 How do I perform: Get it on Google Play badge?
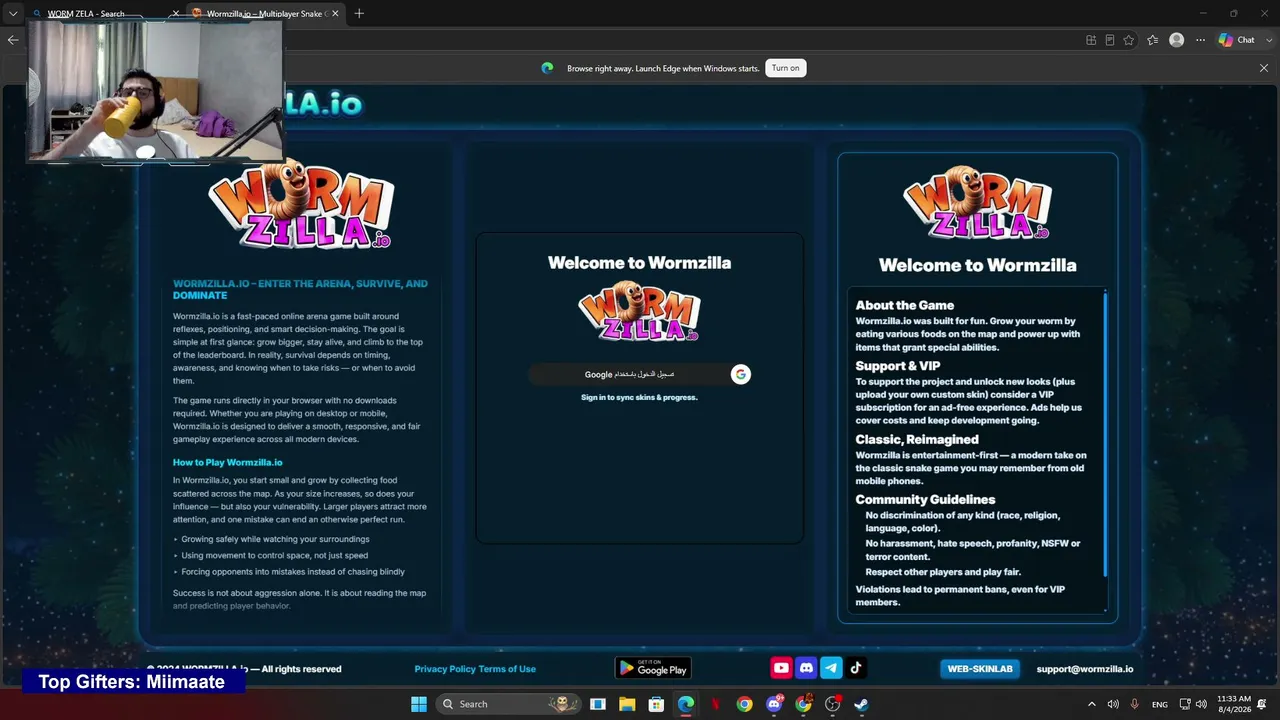653,668
